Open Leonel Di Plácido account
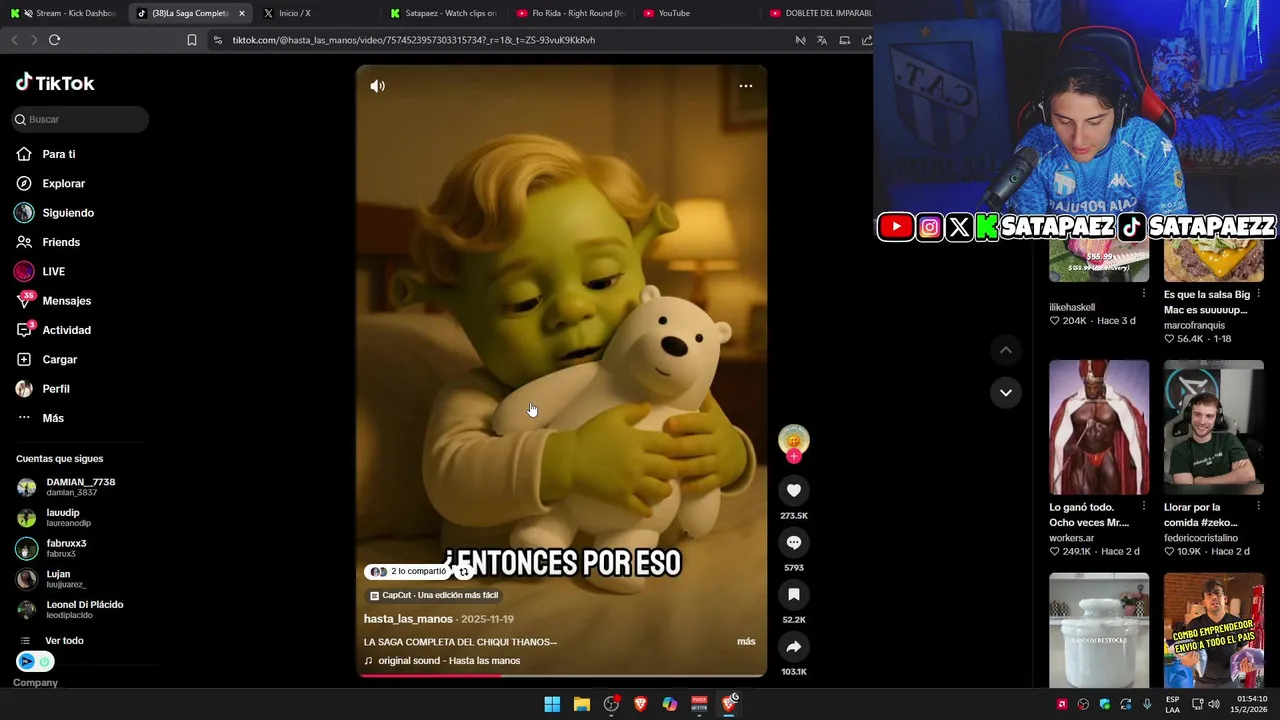Image resolution: width=1280 pixels, height=720 pixels. [72, 609]
